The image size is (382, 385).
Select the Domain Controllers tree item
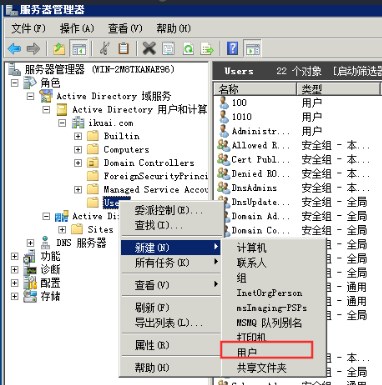[149, 163]
